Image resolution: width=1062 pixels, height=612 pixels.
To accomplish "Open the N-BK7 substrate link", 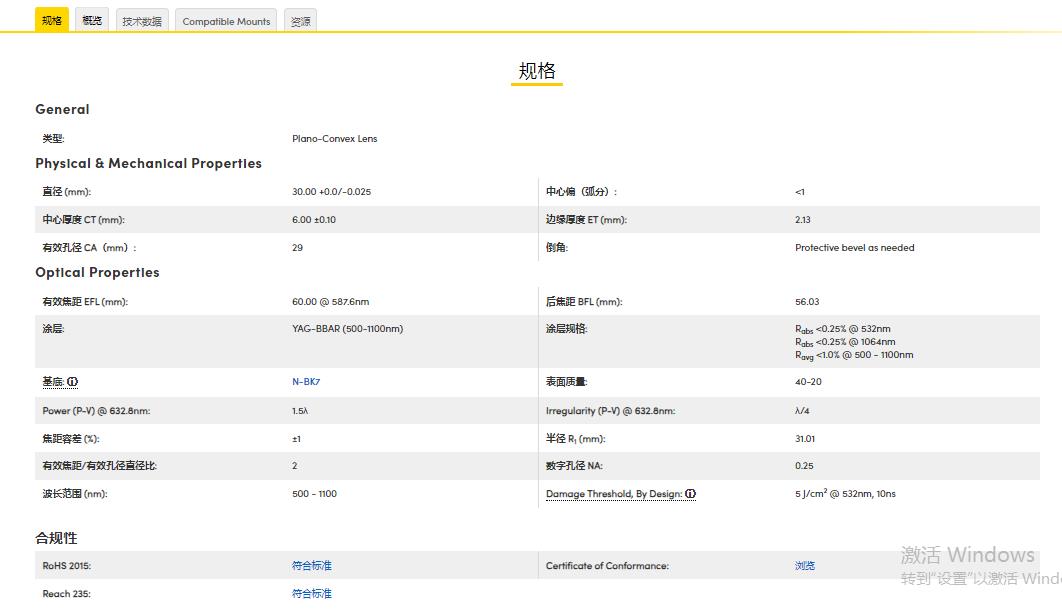I will [306, 381].
